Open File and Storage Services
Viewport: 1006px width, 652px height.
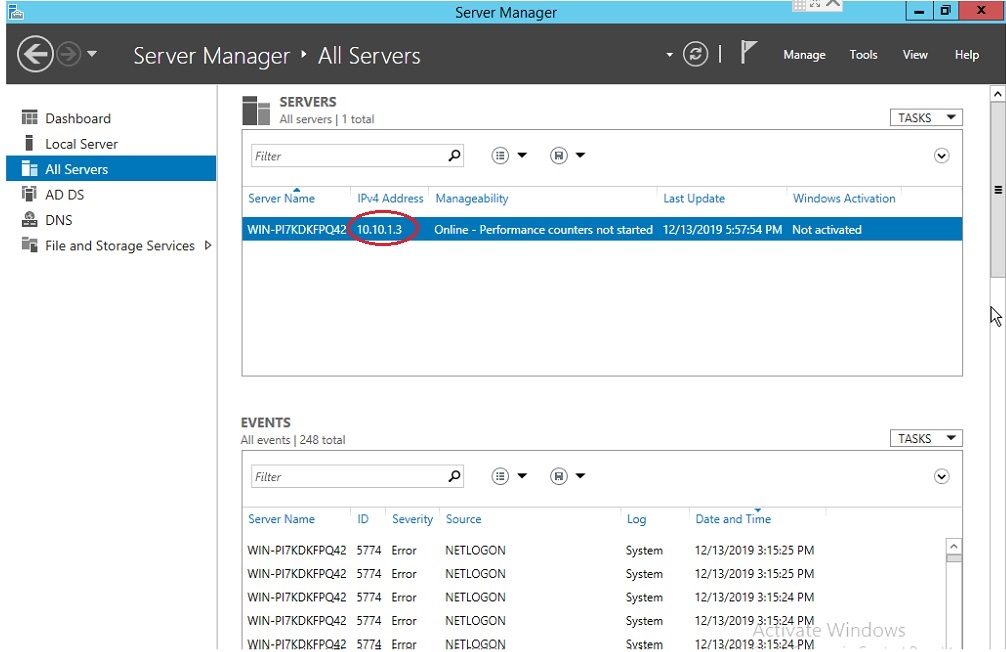coord(111,245)
